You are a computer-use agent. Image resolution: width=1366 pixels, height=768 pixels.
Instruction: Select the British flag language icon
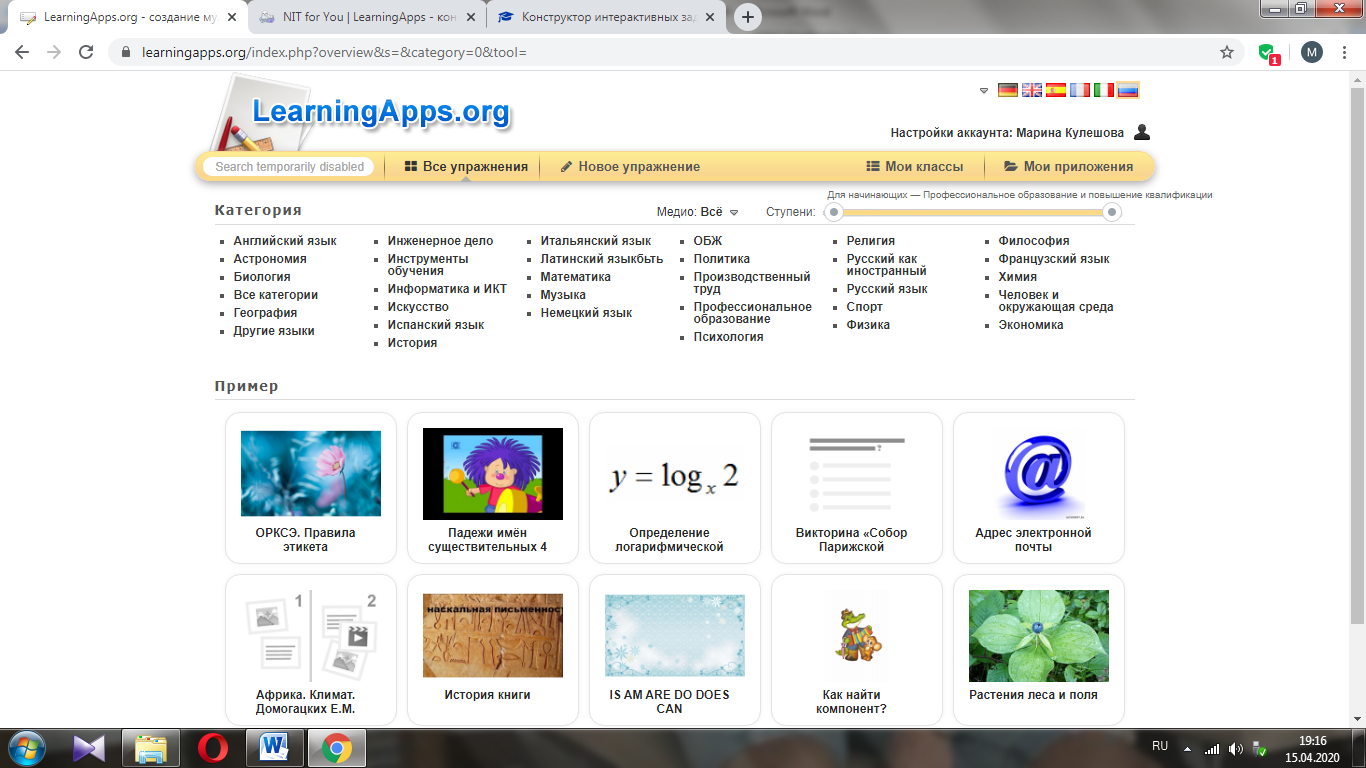pyautogui.click(x=1032, y=90)
